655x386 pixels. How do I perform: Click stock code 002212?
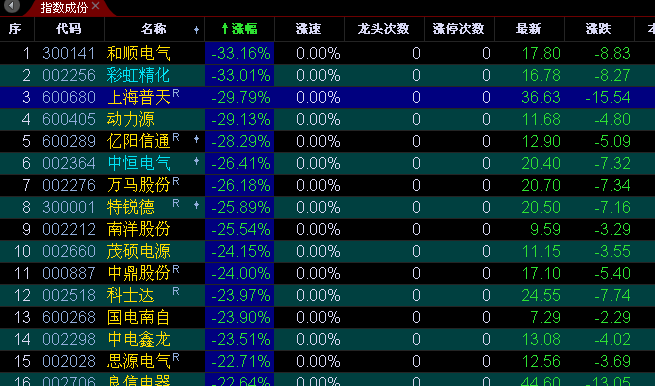(69, 229)
